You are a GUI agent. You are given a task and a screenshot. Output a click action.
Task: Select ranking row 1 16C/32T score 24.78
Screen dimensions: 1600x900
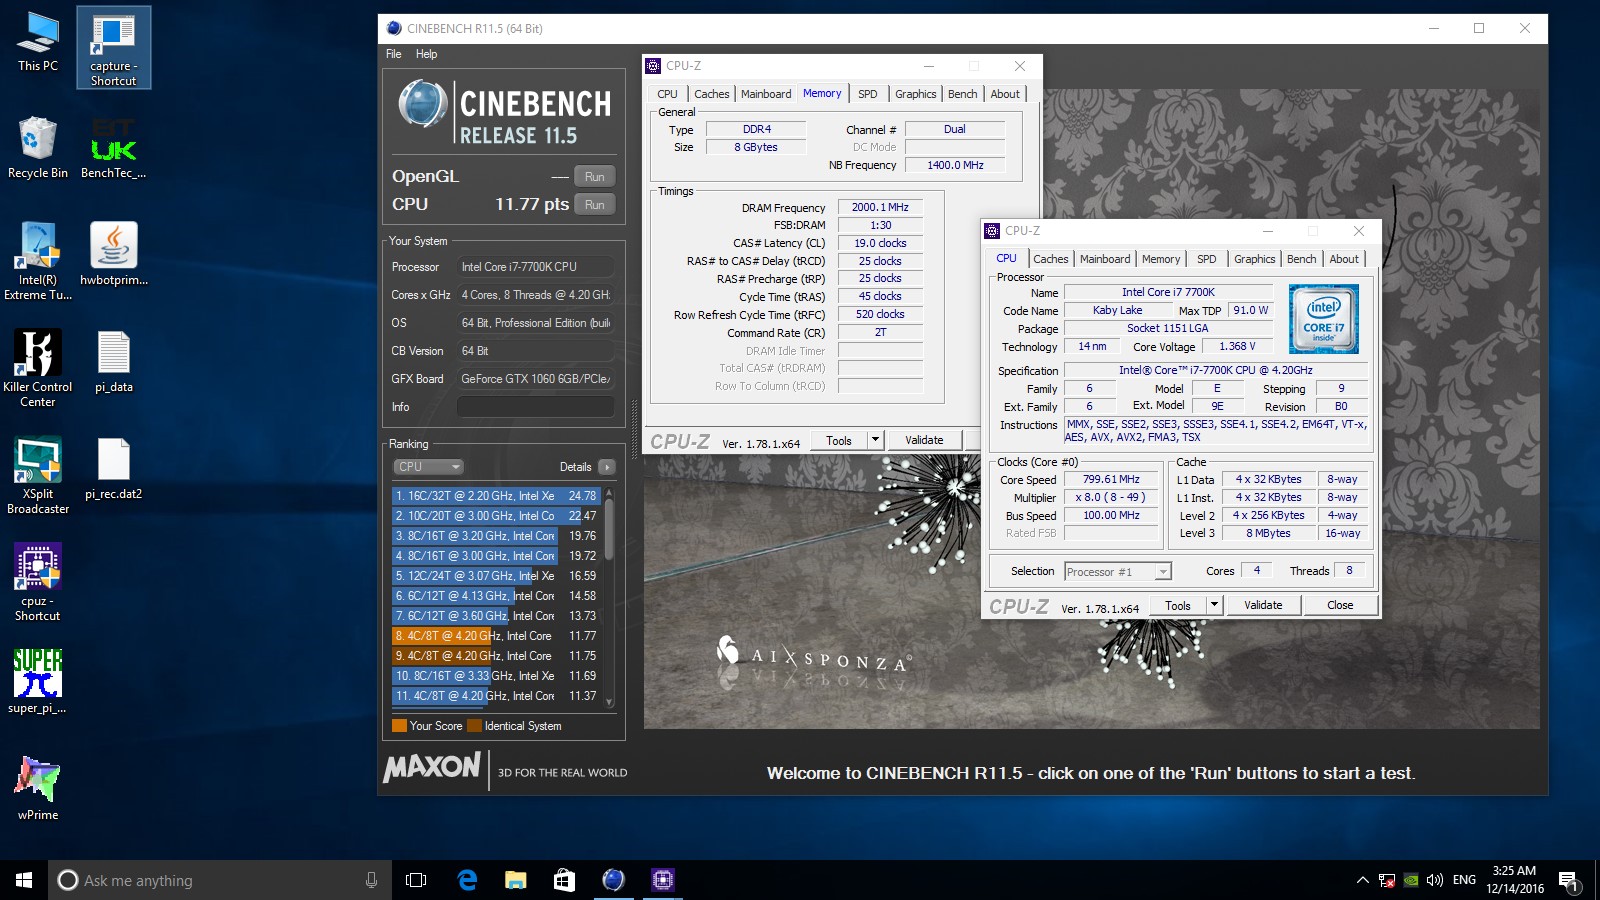coord(497,496)
